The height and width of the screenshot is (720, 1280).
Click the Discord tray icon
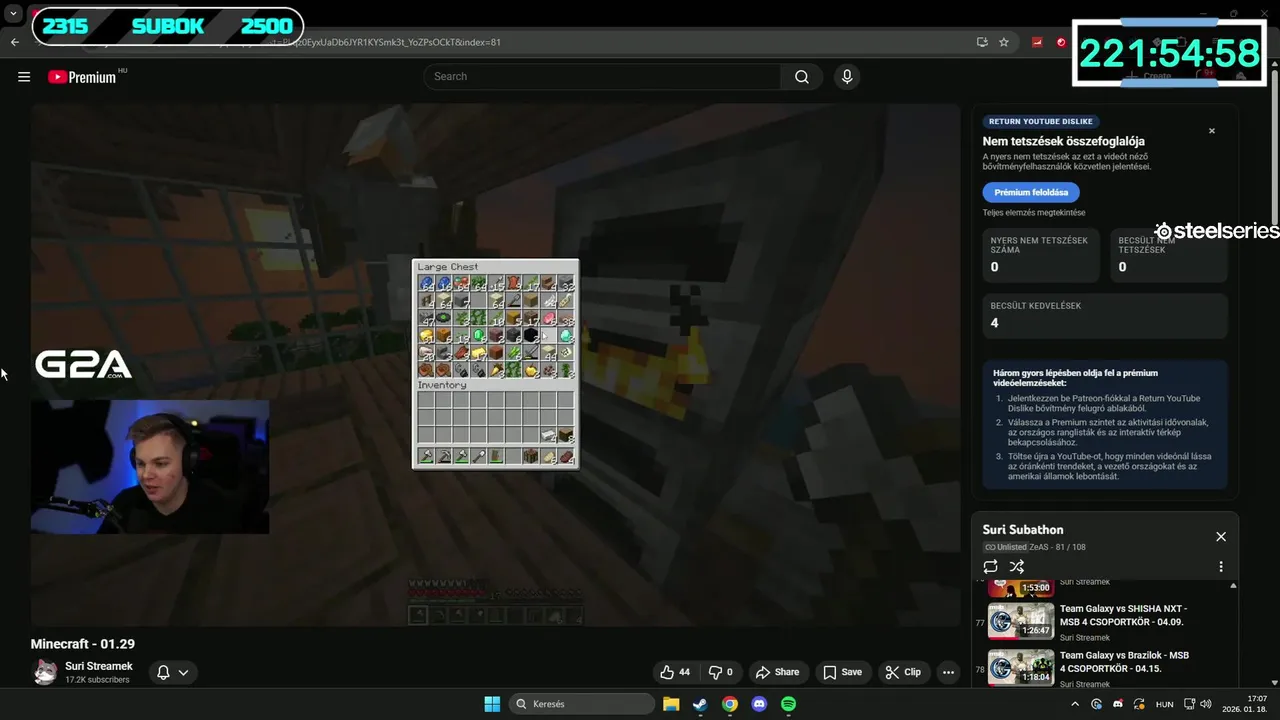(1118, 704)
